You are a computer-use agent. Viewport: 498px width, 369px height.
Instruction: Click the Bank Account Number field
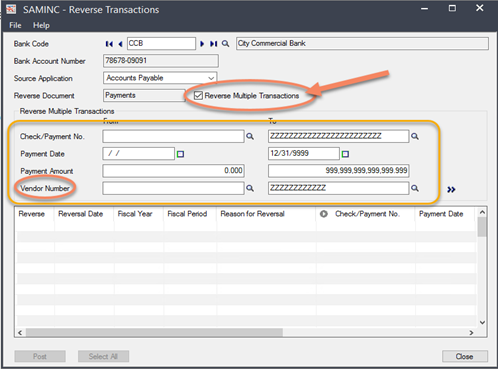point(161,61)
